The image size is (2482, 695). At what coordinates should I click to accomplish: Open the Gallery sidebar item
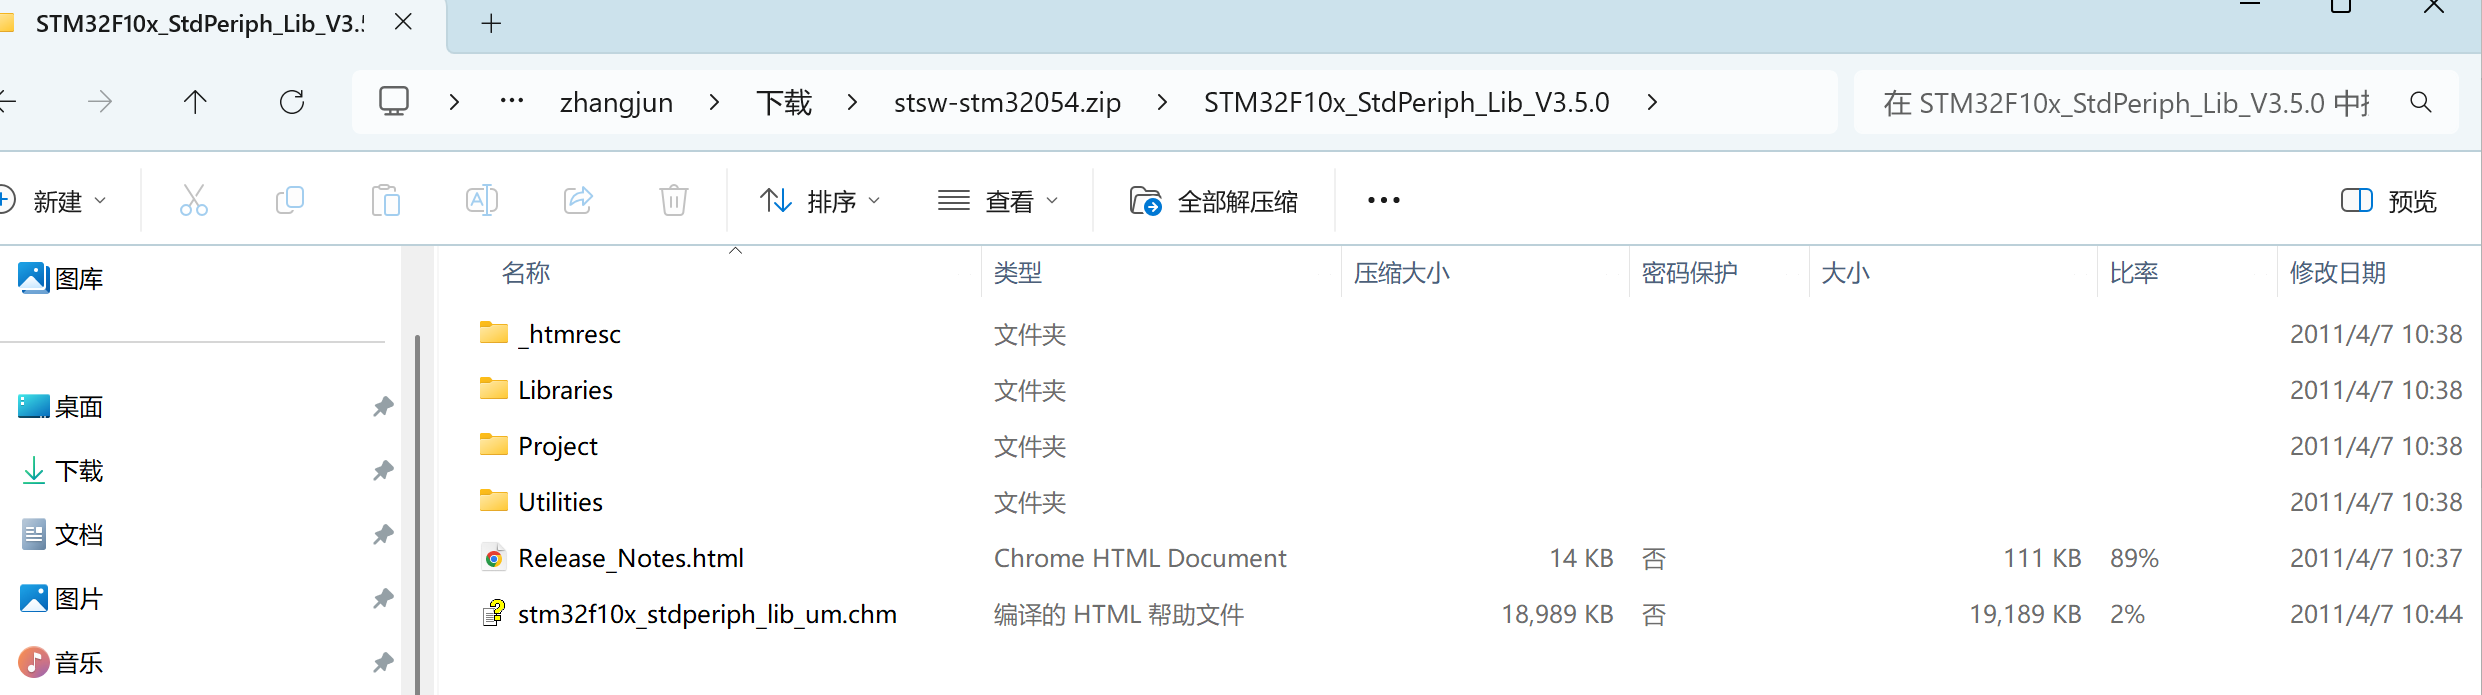61,278
